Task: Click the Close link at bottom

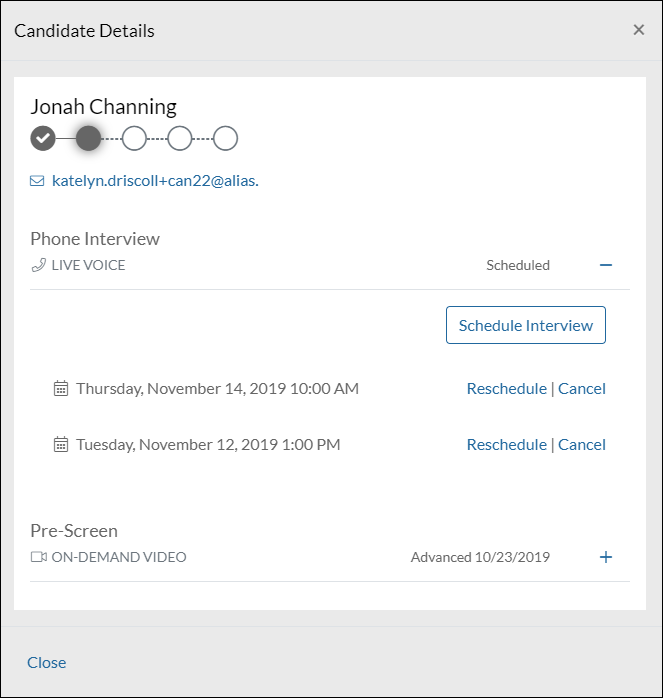Action: (46, 662)
